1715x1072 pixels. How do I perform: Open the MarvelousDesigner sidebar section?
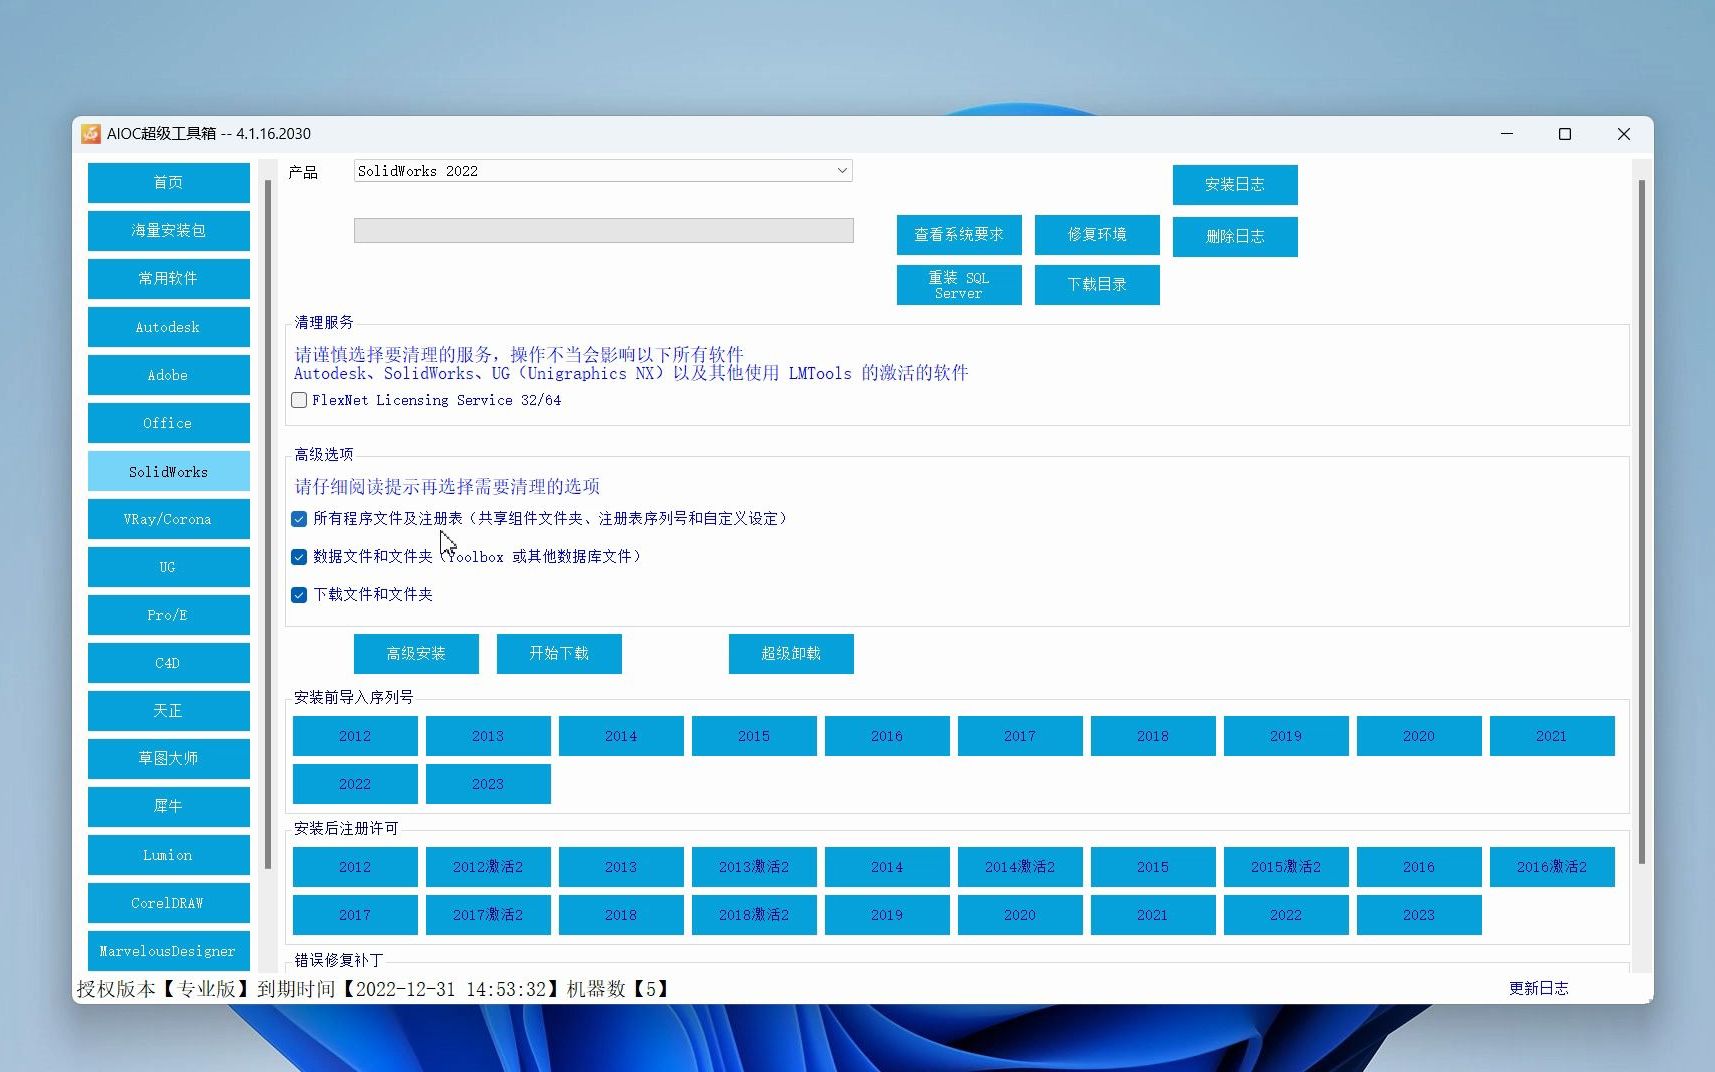(169, 951)
